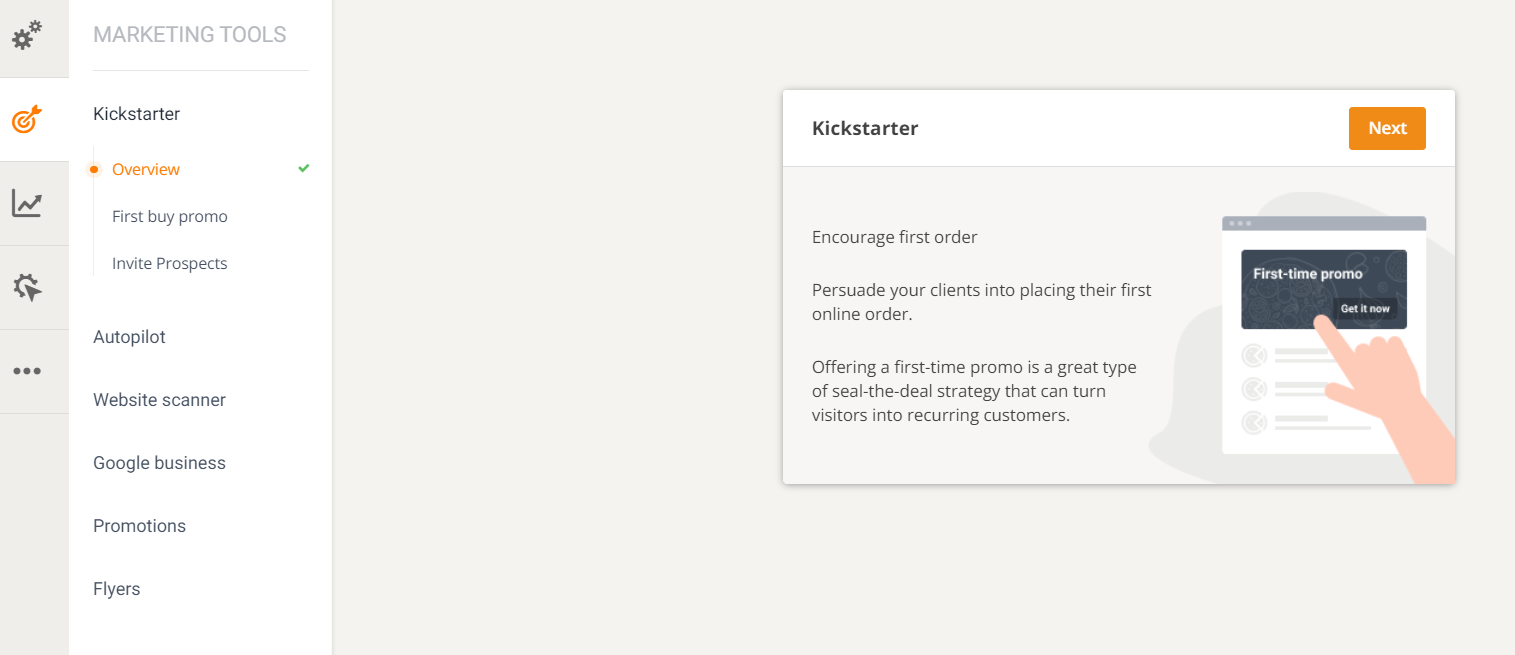Click Get it now in the promo preview

point(1365,308)
